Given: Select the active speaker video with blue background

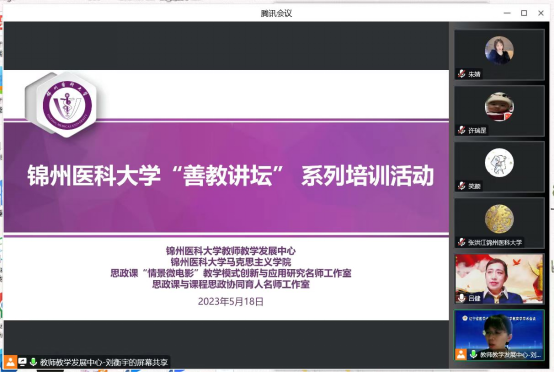Looking at the screenshot, I should (x=499, y=335).
